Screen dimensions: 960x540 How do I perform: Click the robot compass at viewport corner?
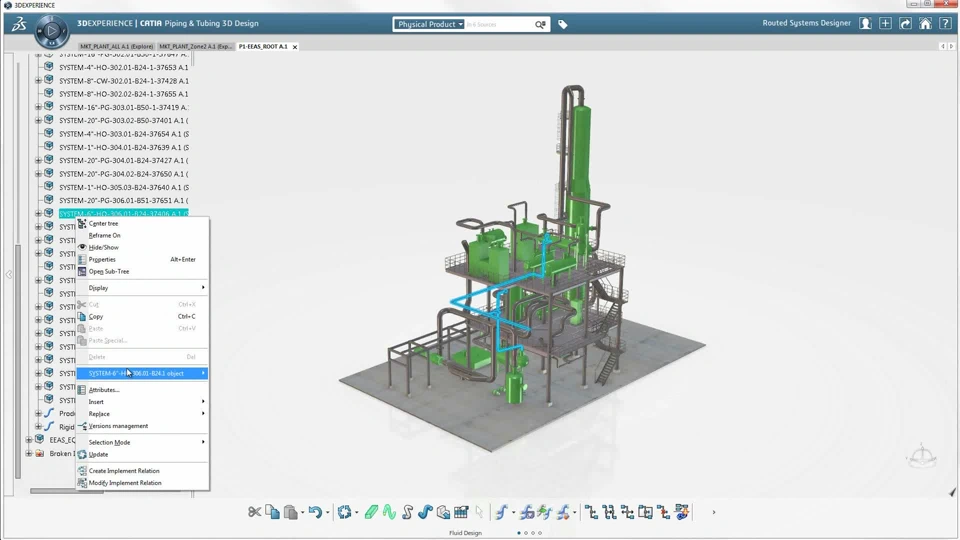(x=922, y=456)
